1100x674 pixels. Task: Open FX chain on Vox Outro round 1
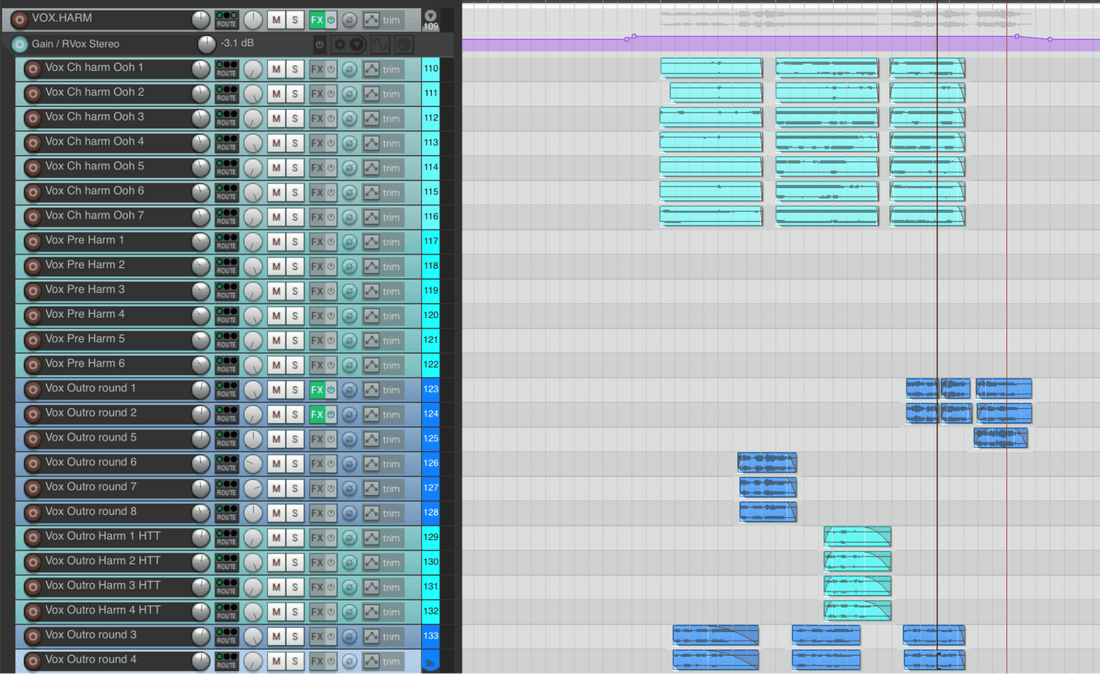point(316,390)
